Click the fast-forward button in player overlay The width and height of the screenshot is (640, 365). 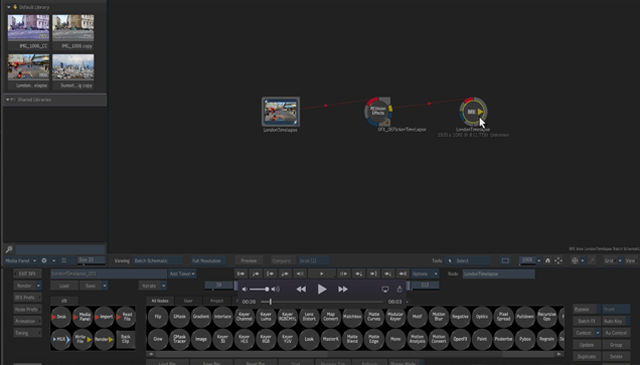coord(343,289)
